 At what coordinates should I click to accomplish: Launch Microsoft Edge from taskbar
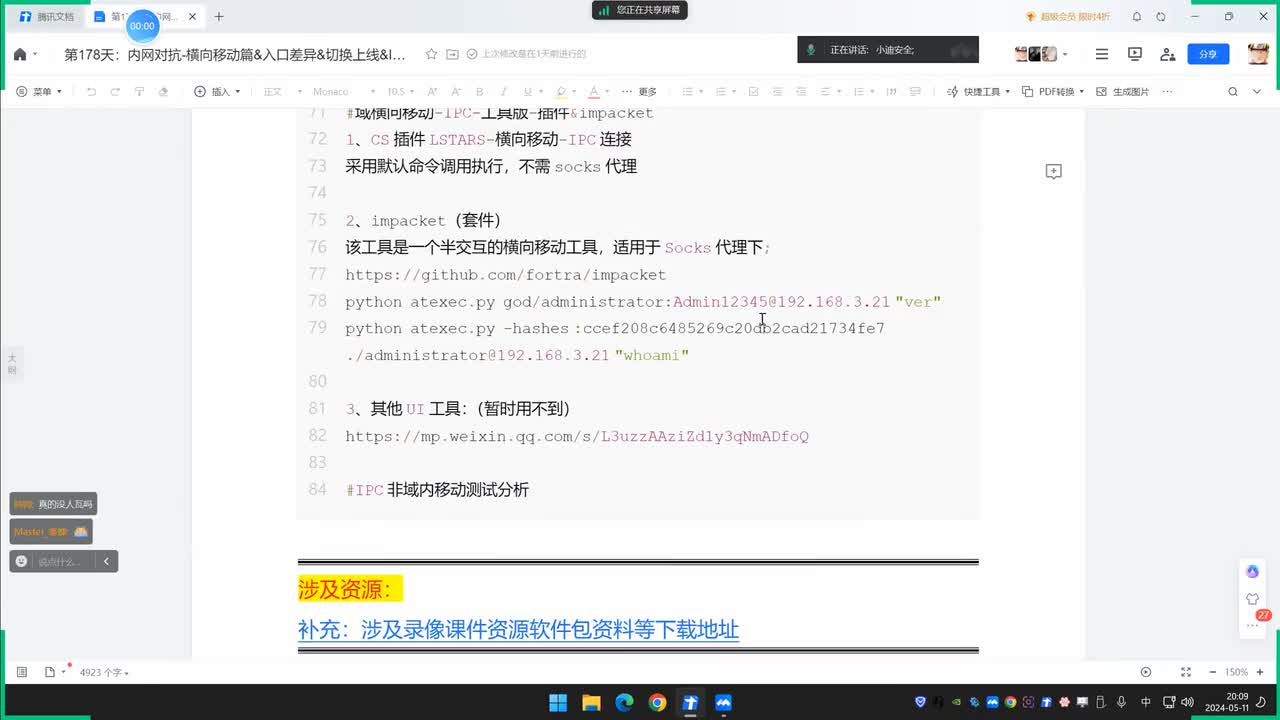[624, 702]
